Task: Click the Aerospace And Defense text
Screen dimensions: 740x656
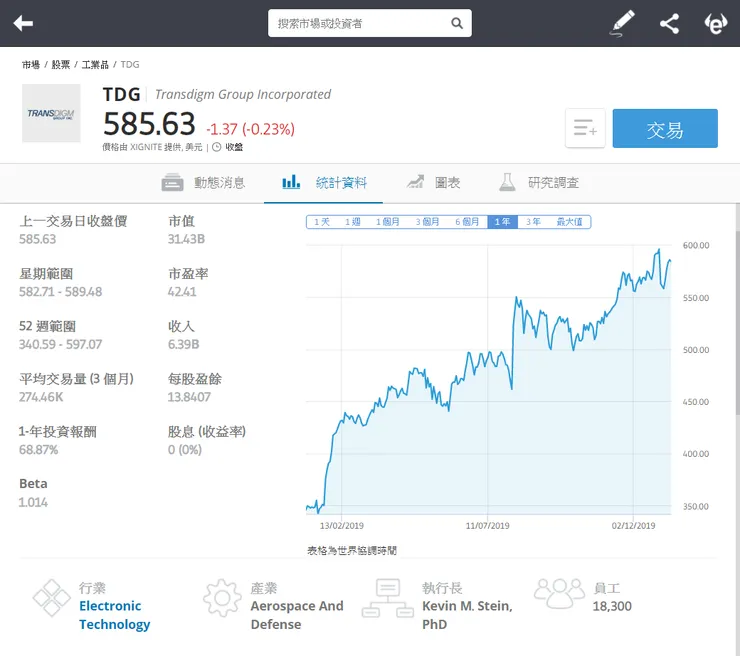Action: click(297, 615)
